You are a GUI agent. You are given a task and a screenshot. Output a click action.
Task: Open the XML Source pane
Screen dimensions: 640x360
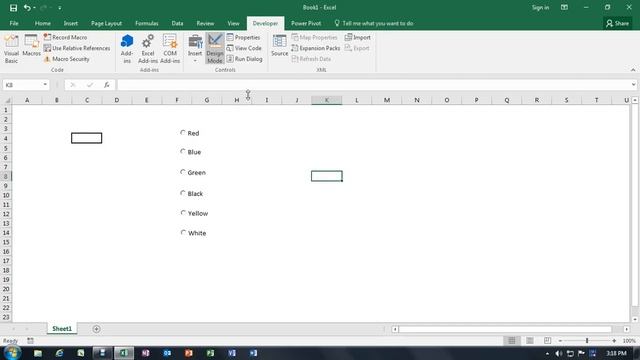pos(280,46)
